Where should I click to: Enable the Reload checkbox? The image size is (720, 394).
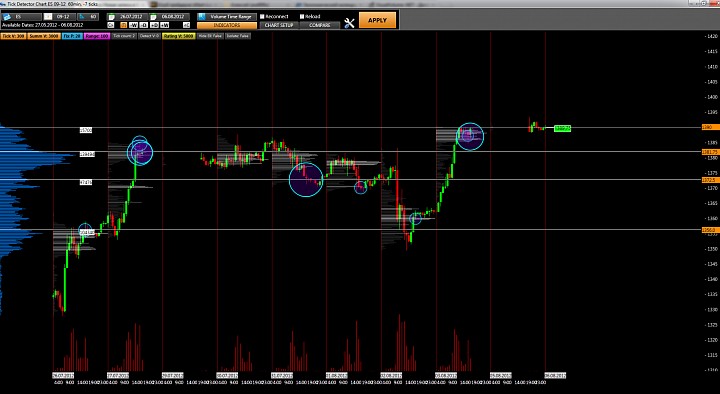pos(302,17)
